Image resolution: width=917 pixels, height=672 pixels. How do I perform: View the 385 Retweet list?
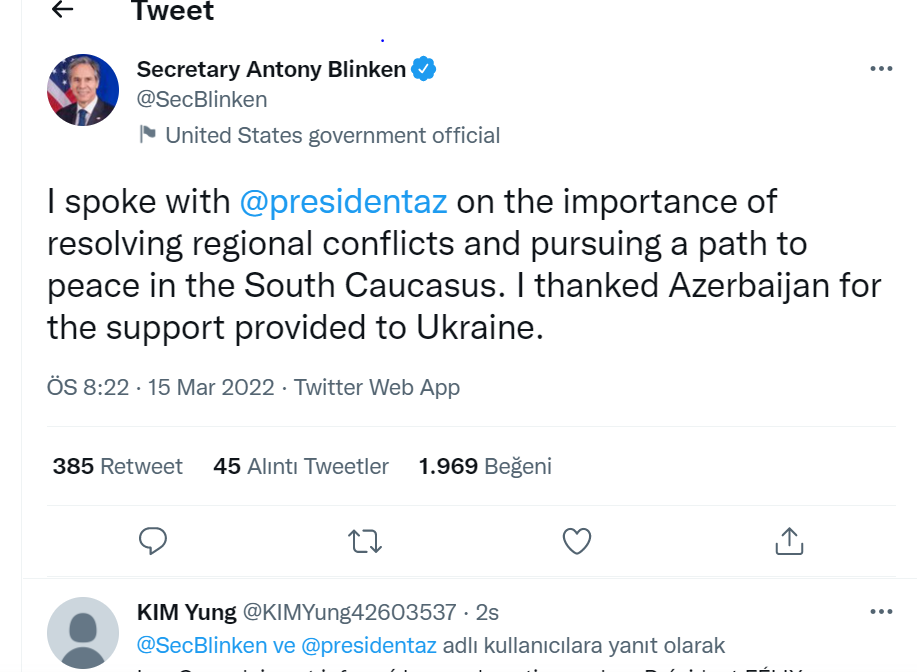[x=118, y=466]
